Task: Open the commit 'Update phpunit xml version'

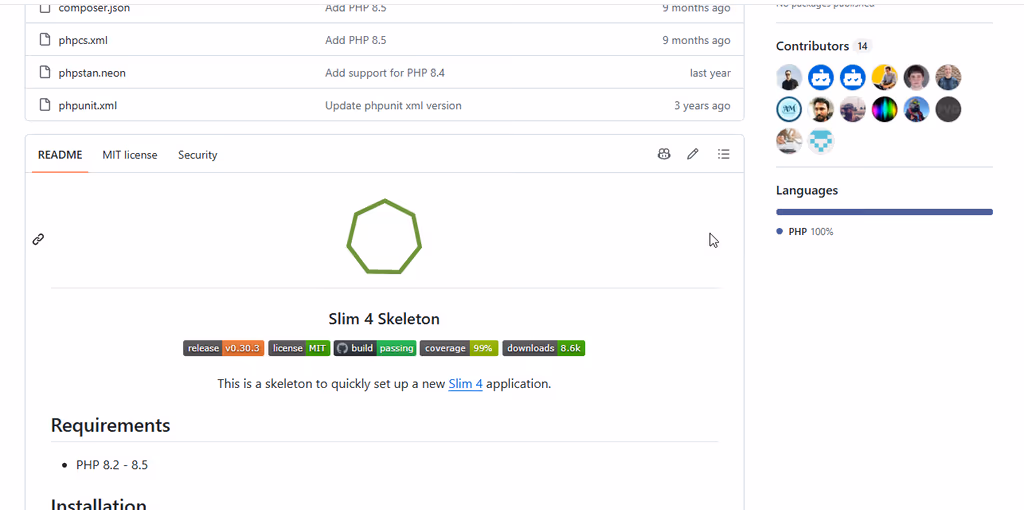Action: (x=393, y=106)
